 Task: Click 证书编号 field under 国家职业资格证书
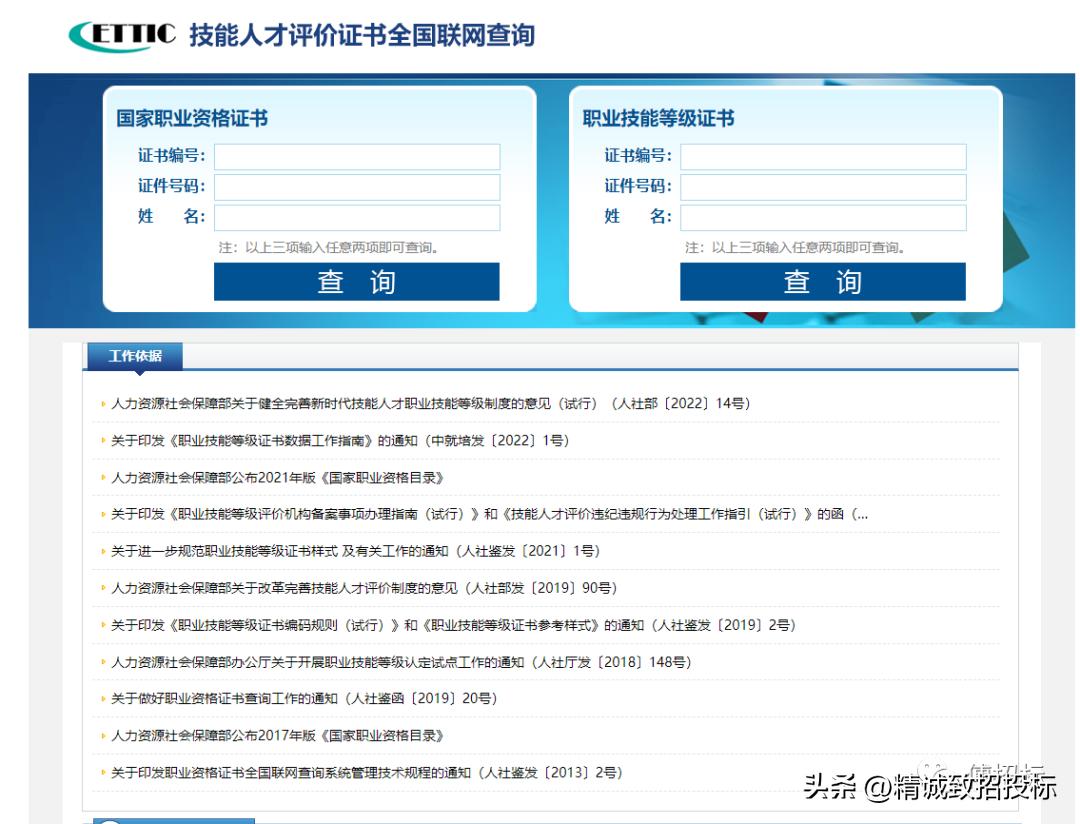[355, 156]
